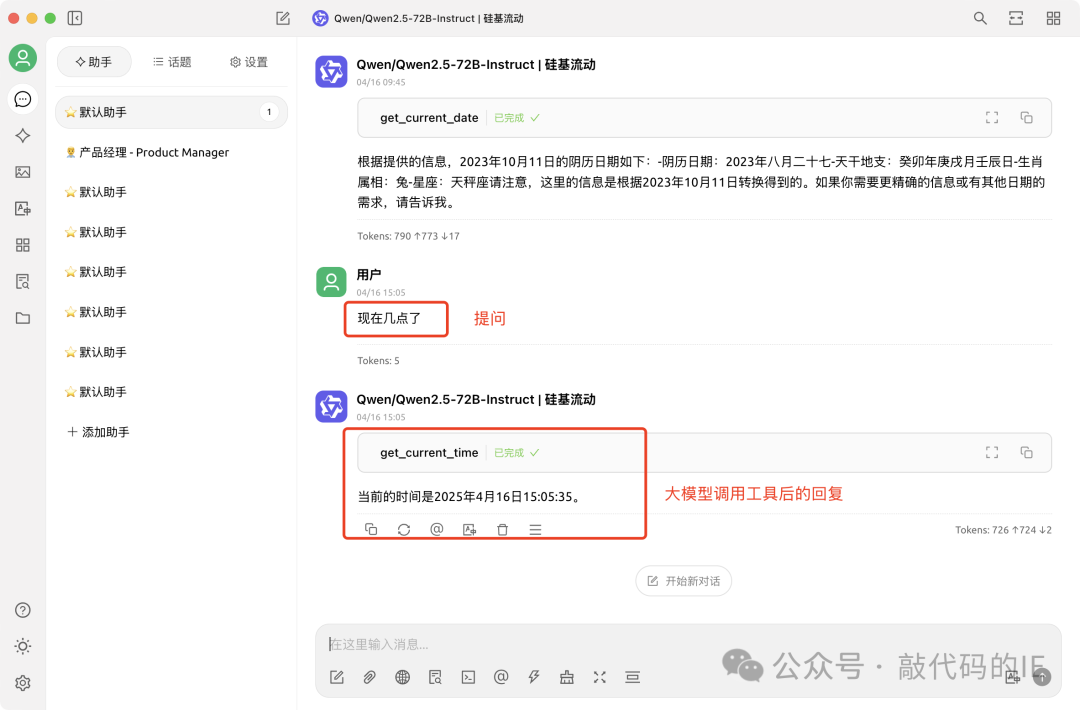Screen dimensions: 1080x710
Task: Open MCP servers terminal icon
Action: 468,678
